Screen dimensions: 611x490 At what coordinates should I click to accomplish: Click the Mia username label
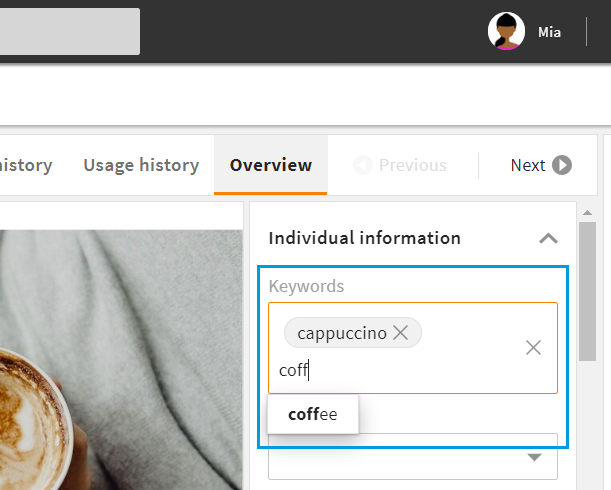(549, 32)
